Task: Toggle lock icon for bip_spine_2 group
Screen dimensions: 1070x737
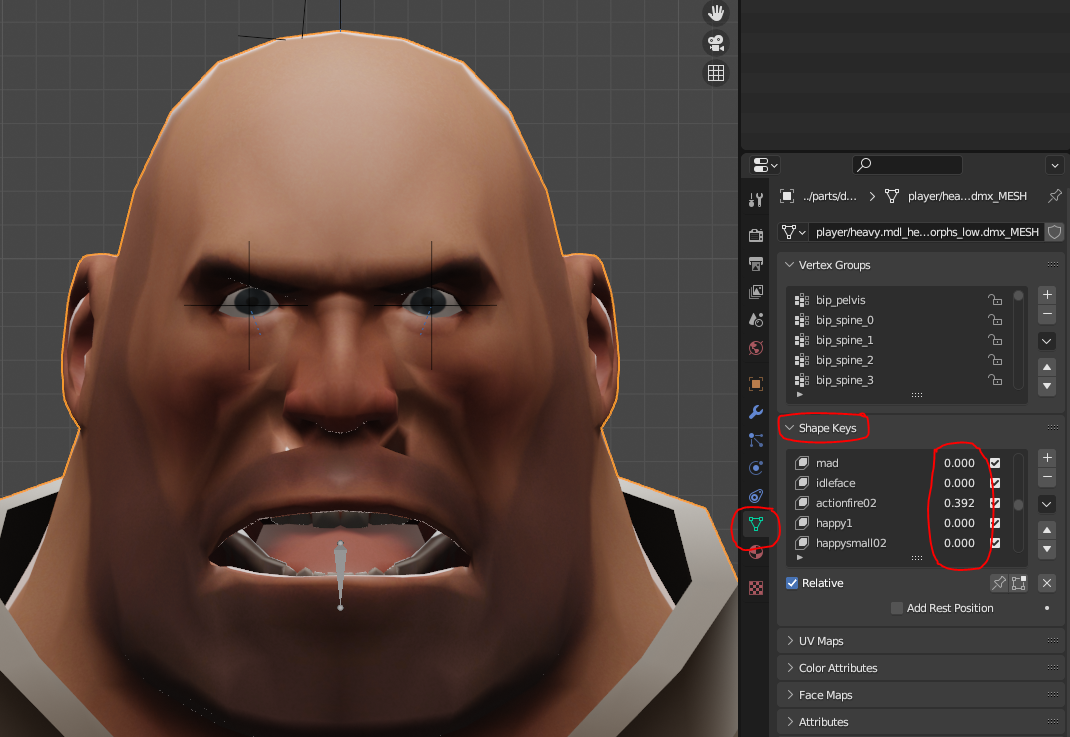Action: (x=995, y=360)
